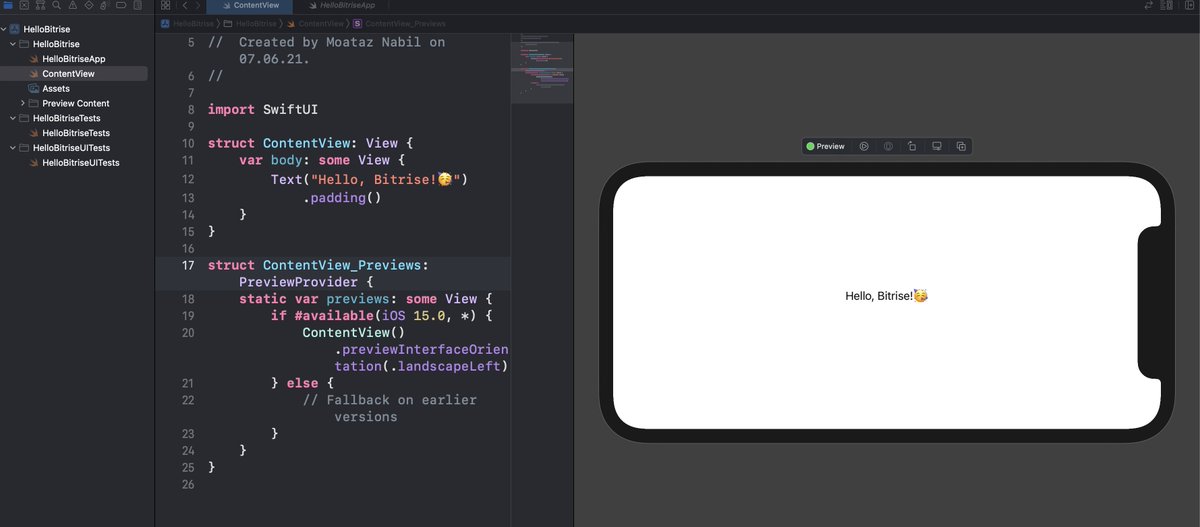Image resolution: width=1200 pixels, height=527 pixels.
Task: Open the Project navigator folder icon
Action: [x=8, y=5]
